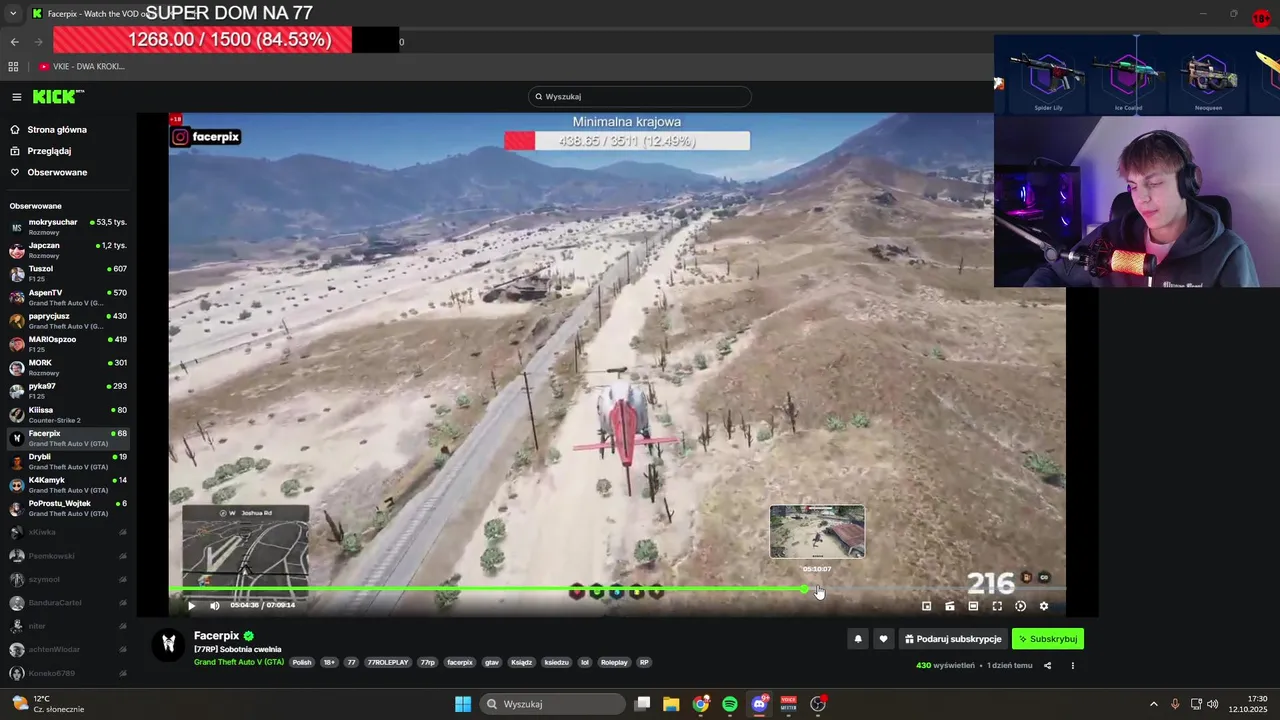The height and width of the screenshot is (720, 1280).
Task: Click the progress bar playhead
Action: pyautogui.click(x=804, y=589)
